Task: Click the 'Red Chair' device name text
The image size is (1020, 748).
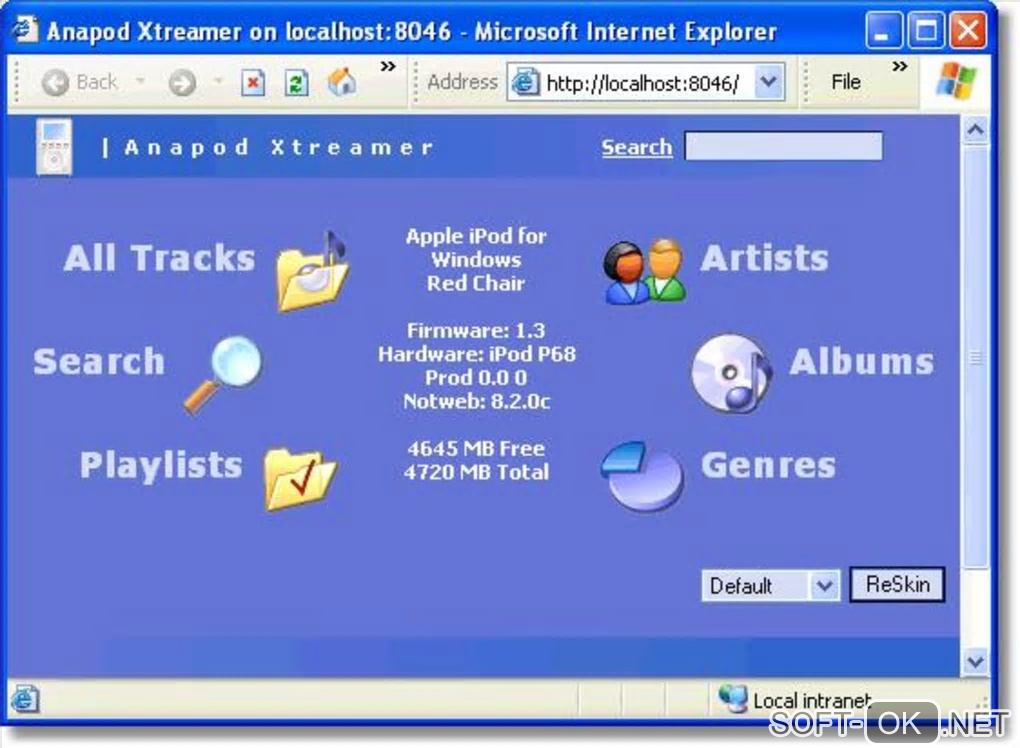Action: (x=476, y=283)
